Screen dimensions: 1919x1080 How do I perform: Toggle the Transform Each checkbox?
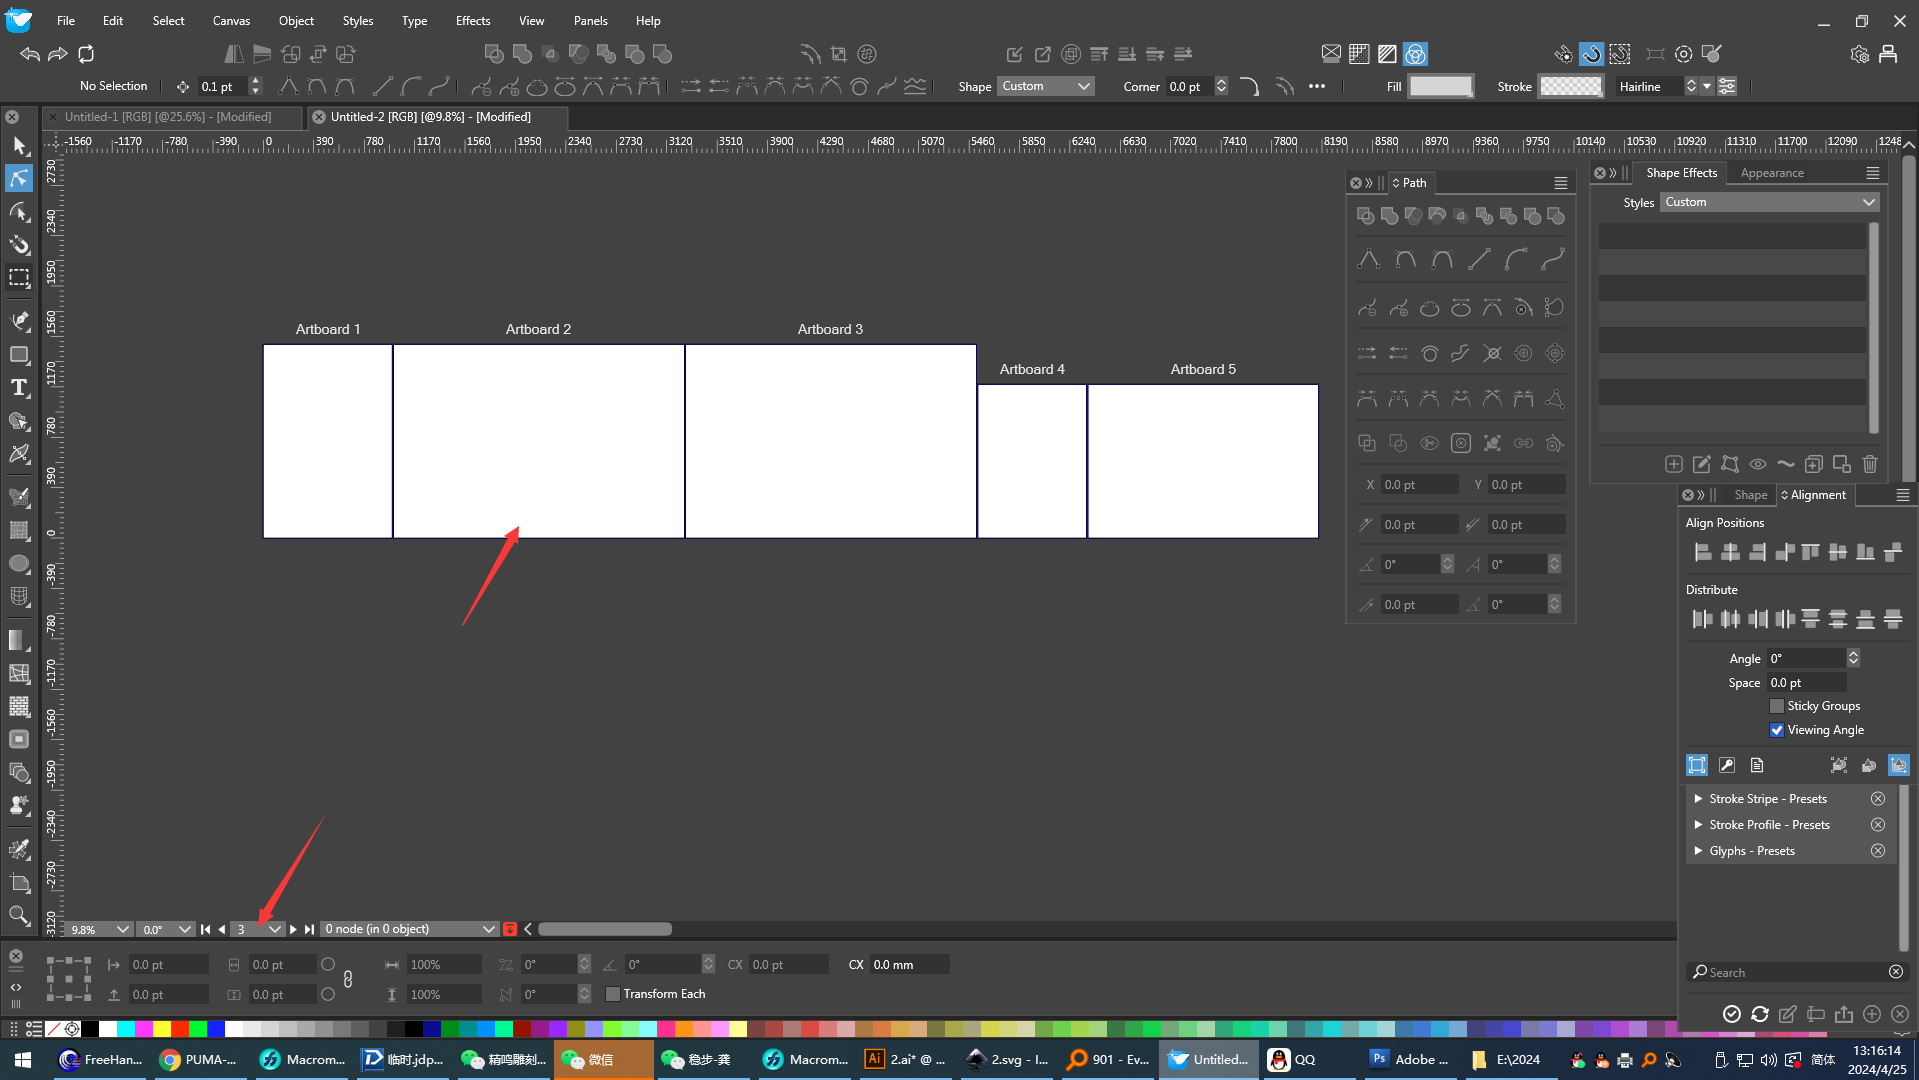click(x=613, y=994)
